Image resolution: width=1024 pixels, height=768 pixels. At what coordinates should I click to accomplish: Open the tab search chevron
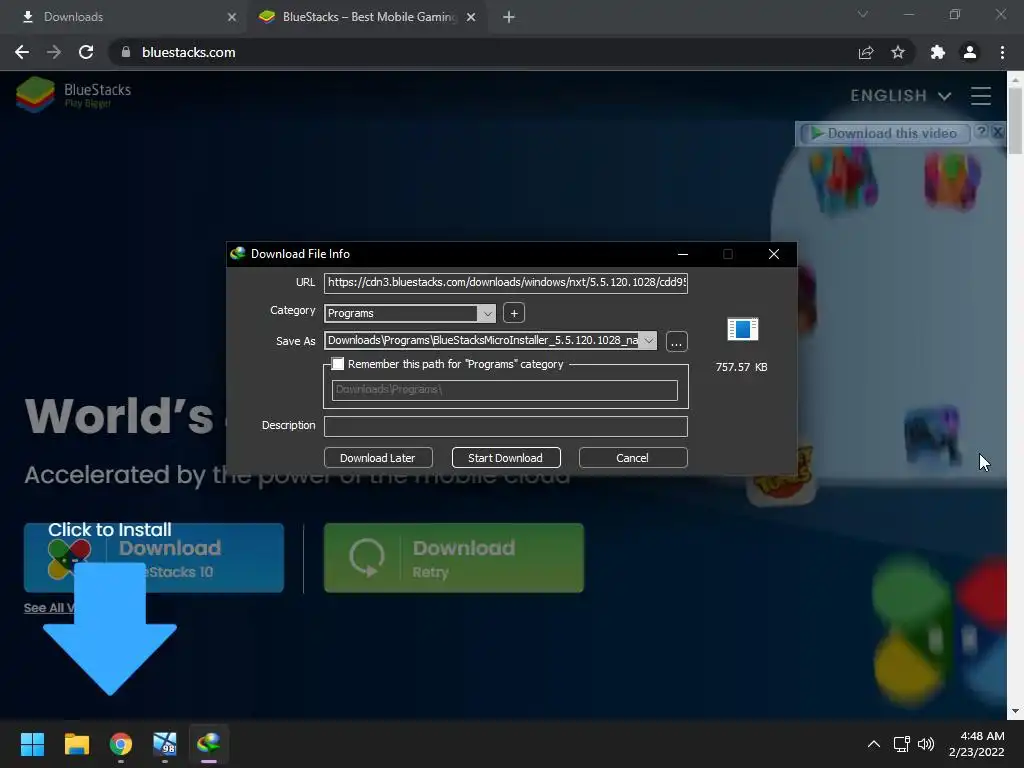[863, 14]
